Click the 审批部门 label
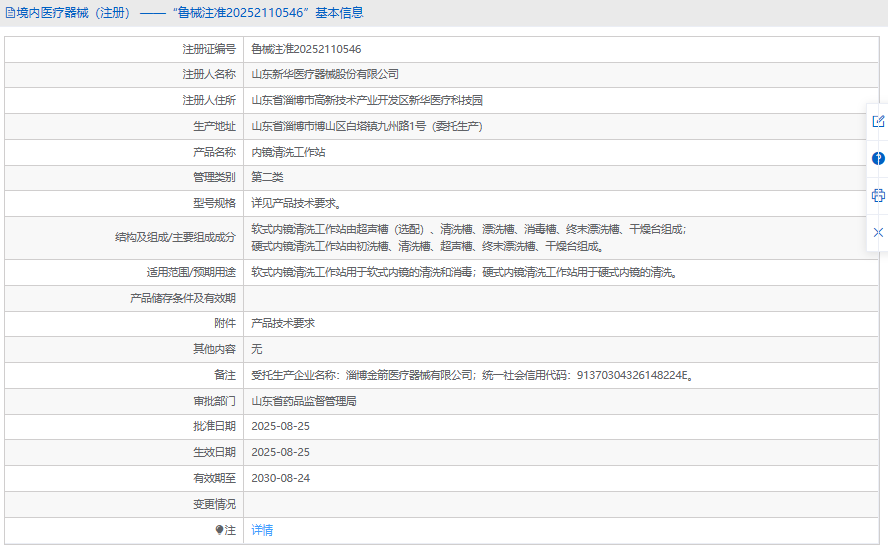 [215, 401]
